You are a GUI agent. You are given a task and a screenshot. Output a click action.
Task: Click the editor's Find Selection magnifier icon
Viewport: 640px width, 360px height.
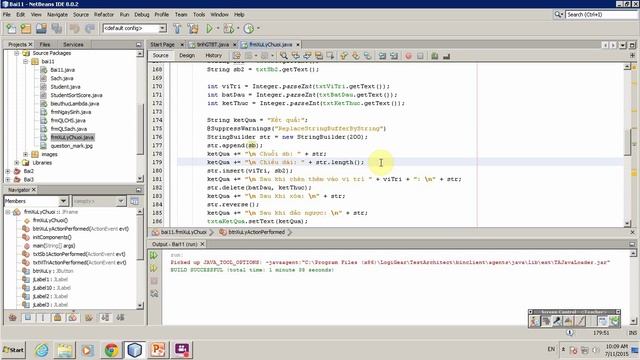tap(284, 56)
